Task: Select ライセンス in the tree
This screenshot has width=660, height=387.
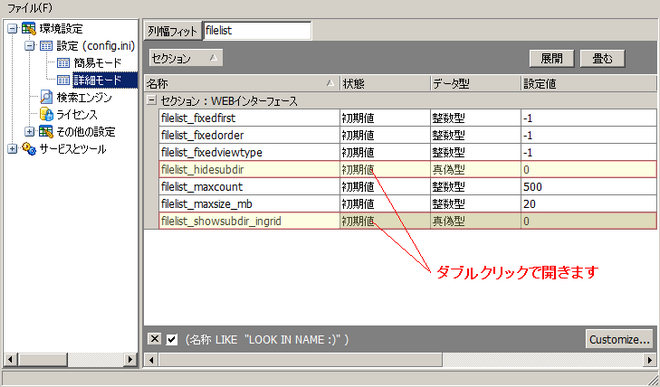Action: [77, 115]
